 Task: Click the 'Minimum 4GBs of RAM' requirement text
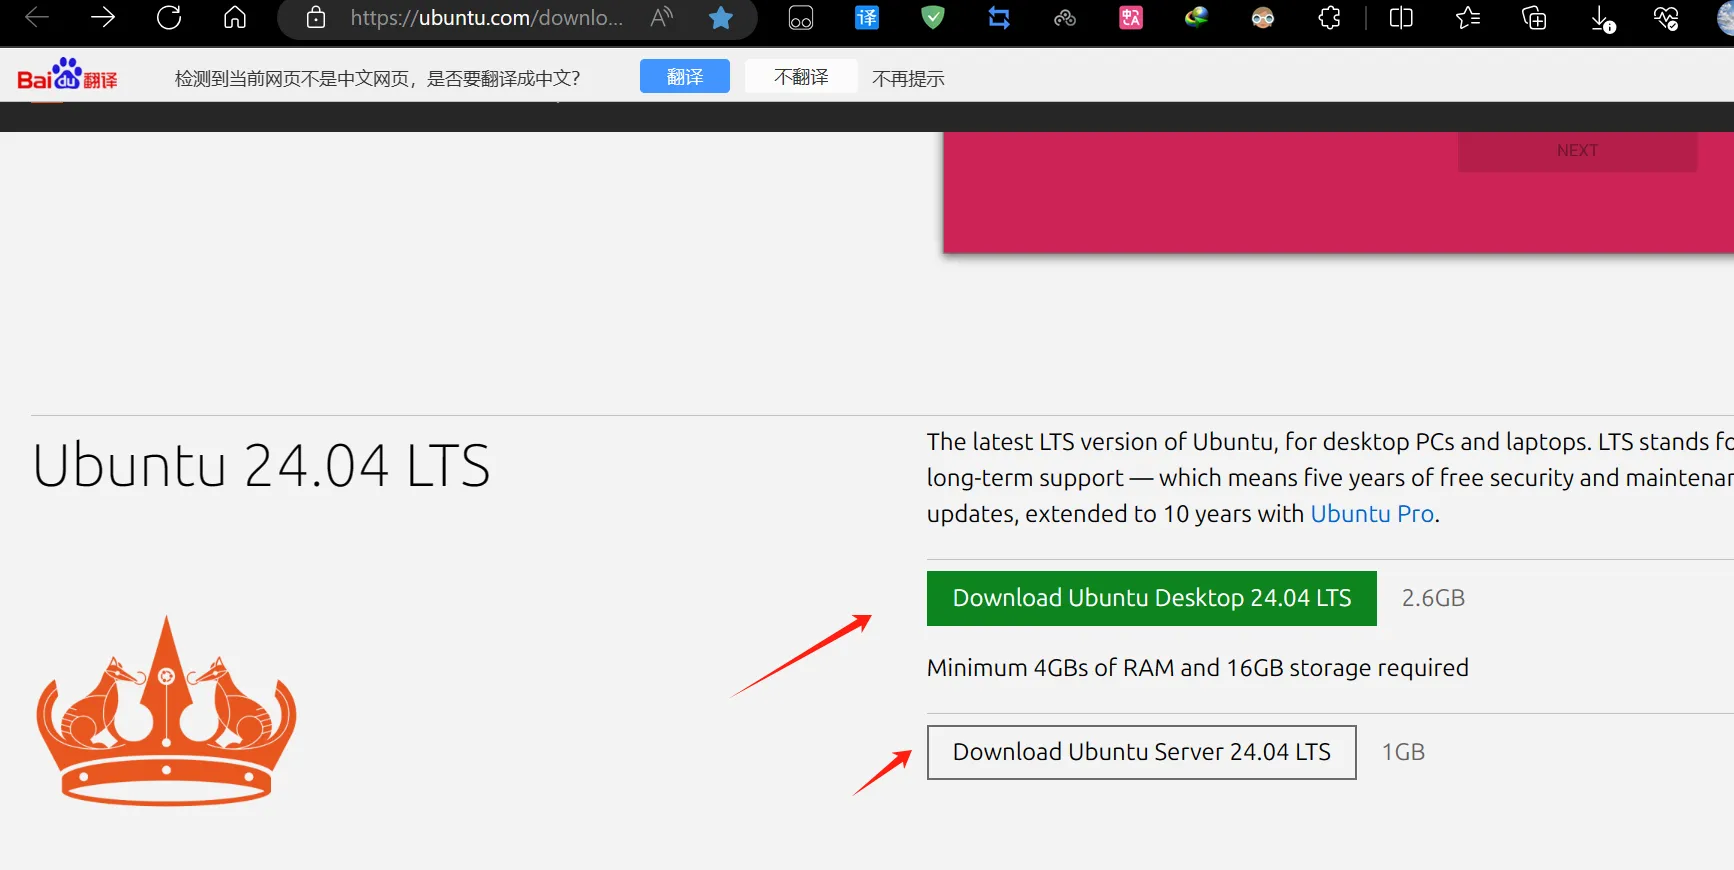pos(1198,668)
